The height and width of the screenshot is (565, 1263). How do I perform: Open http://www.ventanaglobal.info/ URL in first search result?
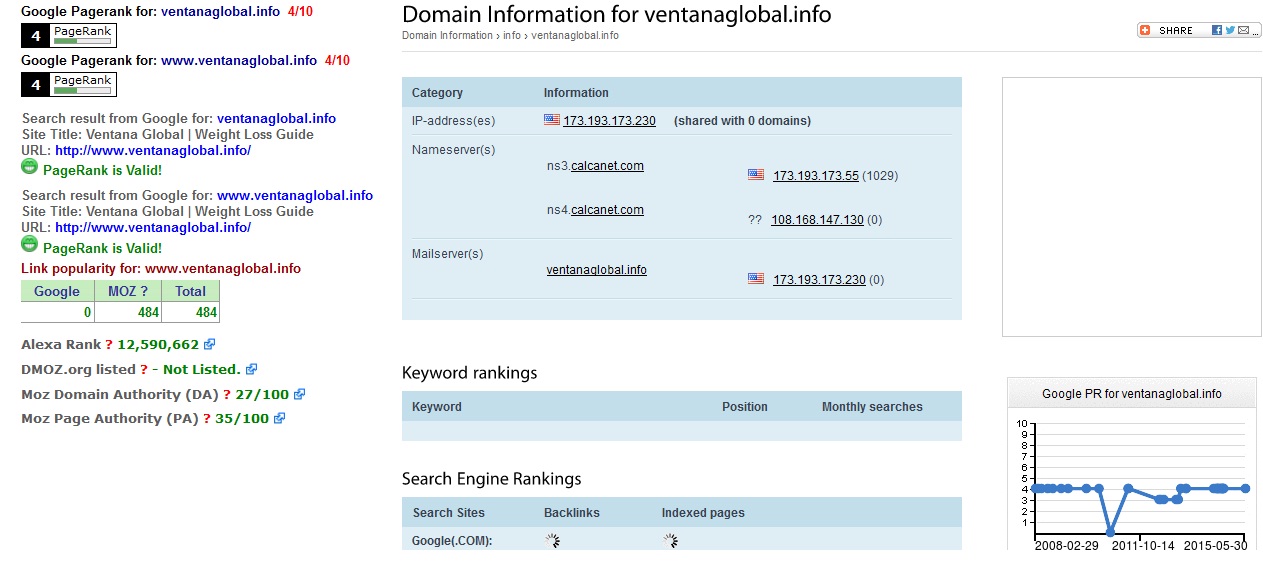click(x=153, y=151)
